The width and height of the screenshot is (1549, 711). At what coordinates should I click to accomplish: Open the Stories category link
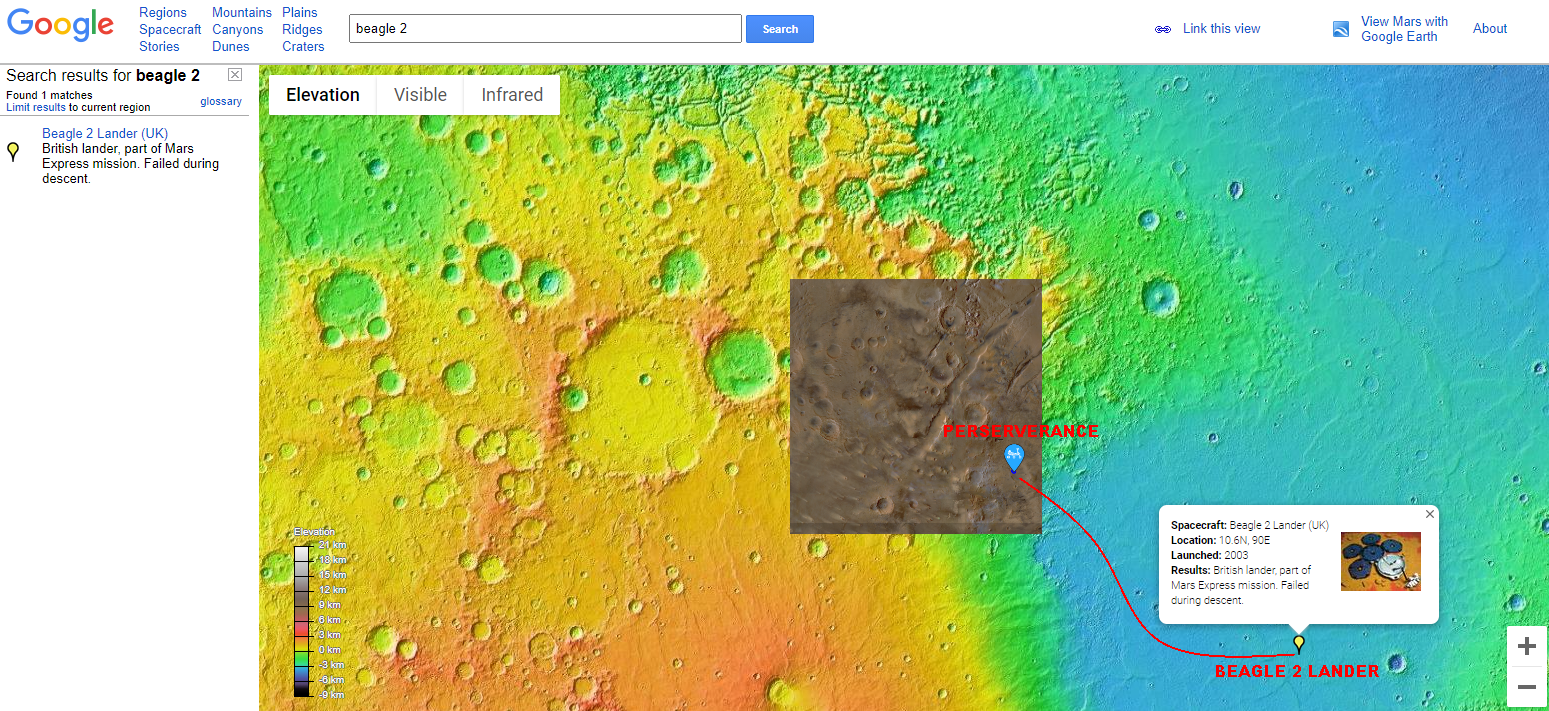pos(160,47)
